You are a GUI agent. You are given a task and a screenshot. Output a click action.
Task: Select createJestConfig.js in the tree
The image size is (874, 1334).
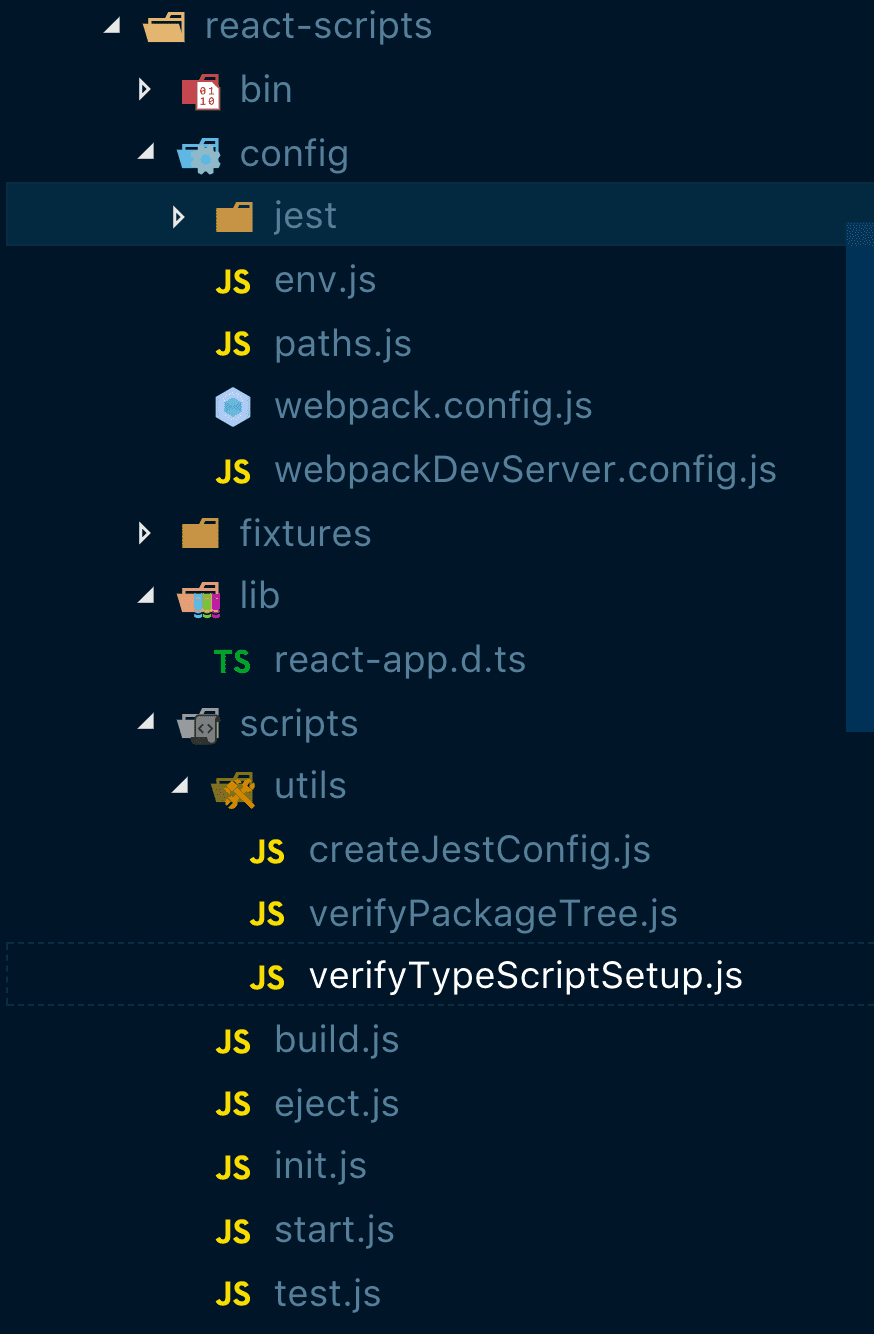[479, 850]
